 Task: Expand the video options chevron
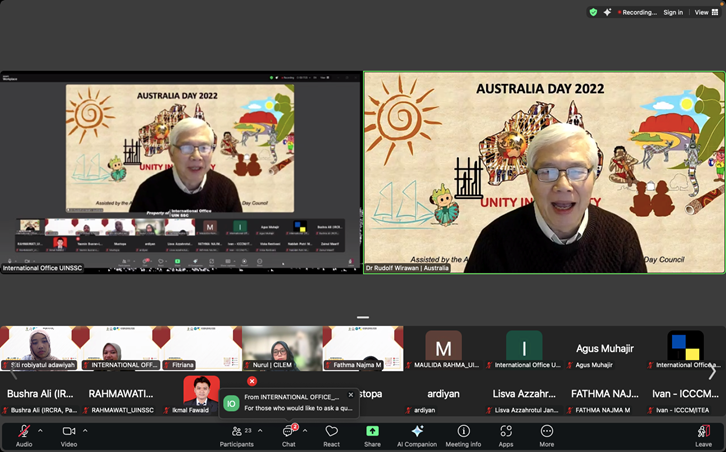[x=85, y=431]
